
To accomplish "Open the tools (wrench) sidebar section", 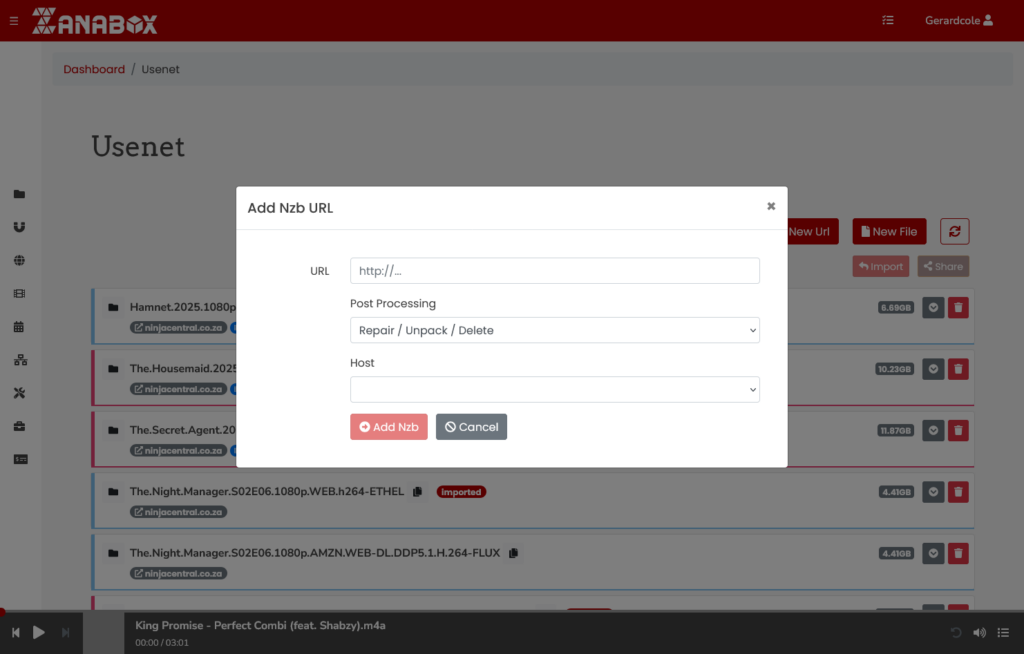I will [x=19, y=393].
